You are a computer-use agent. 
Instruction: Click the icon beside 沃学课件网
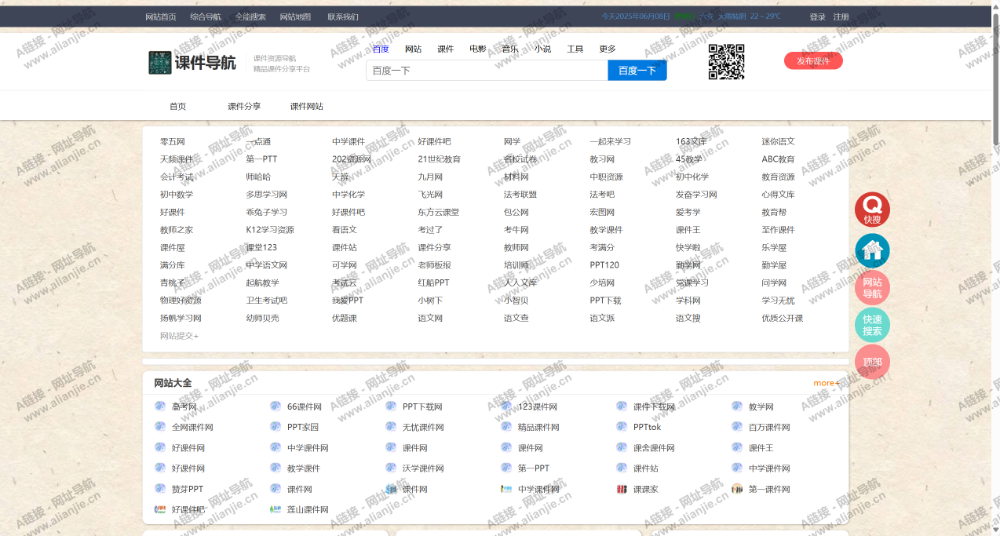[391, 468]
